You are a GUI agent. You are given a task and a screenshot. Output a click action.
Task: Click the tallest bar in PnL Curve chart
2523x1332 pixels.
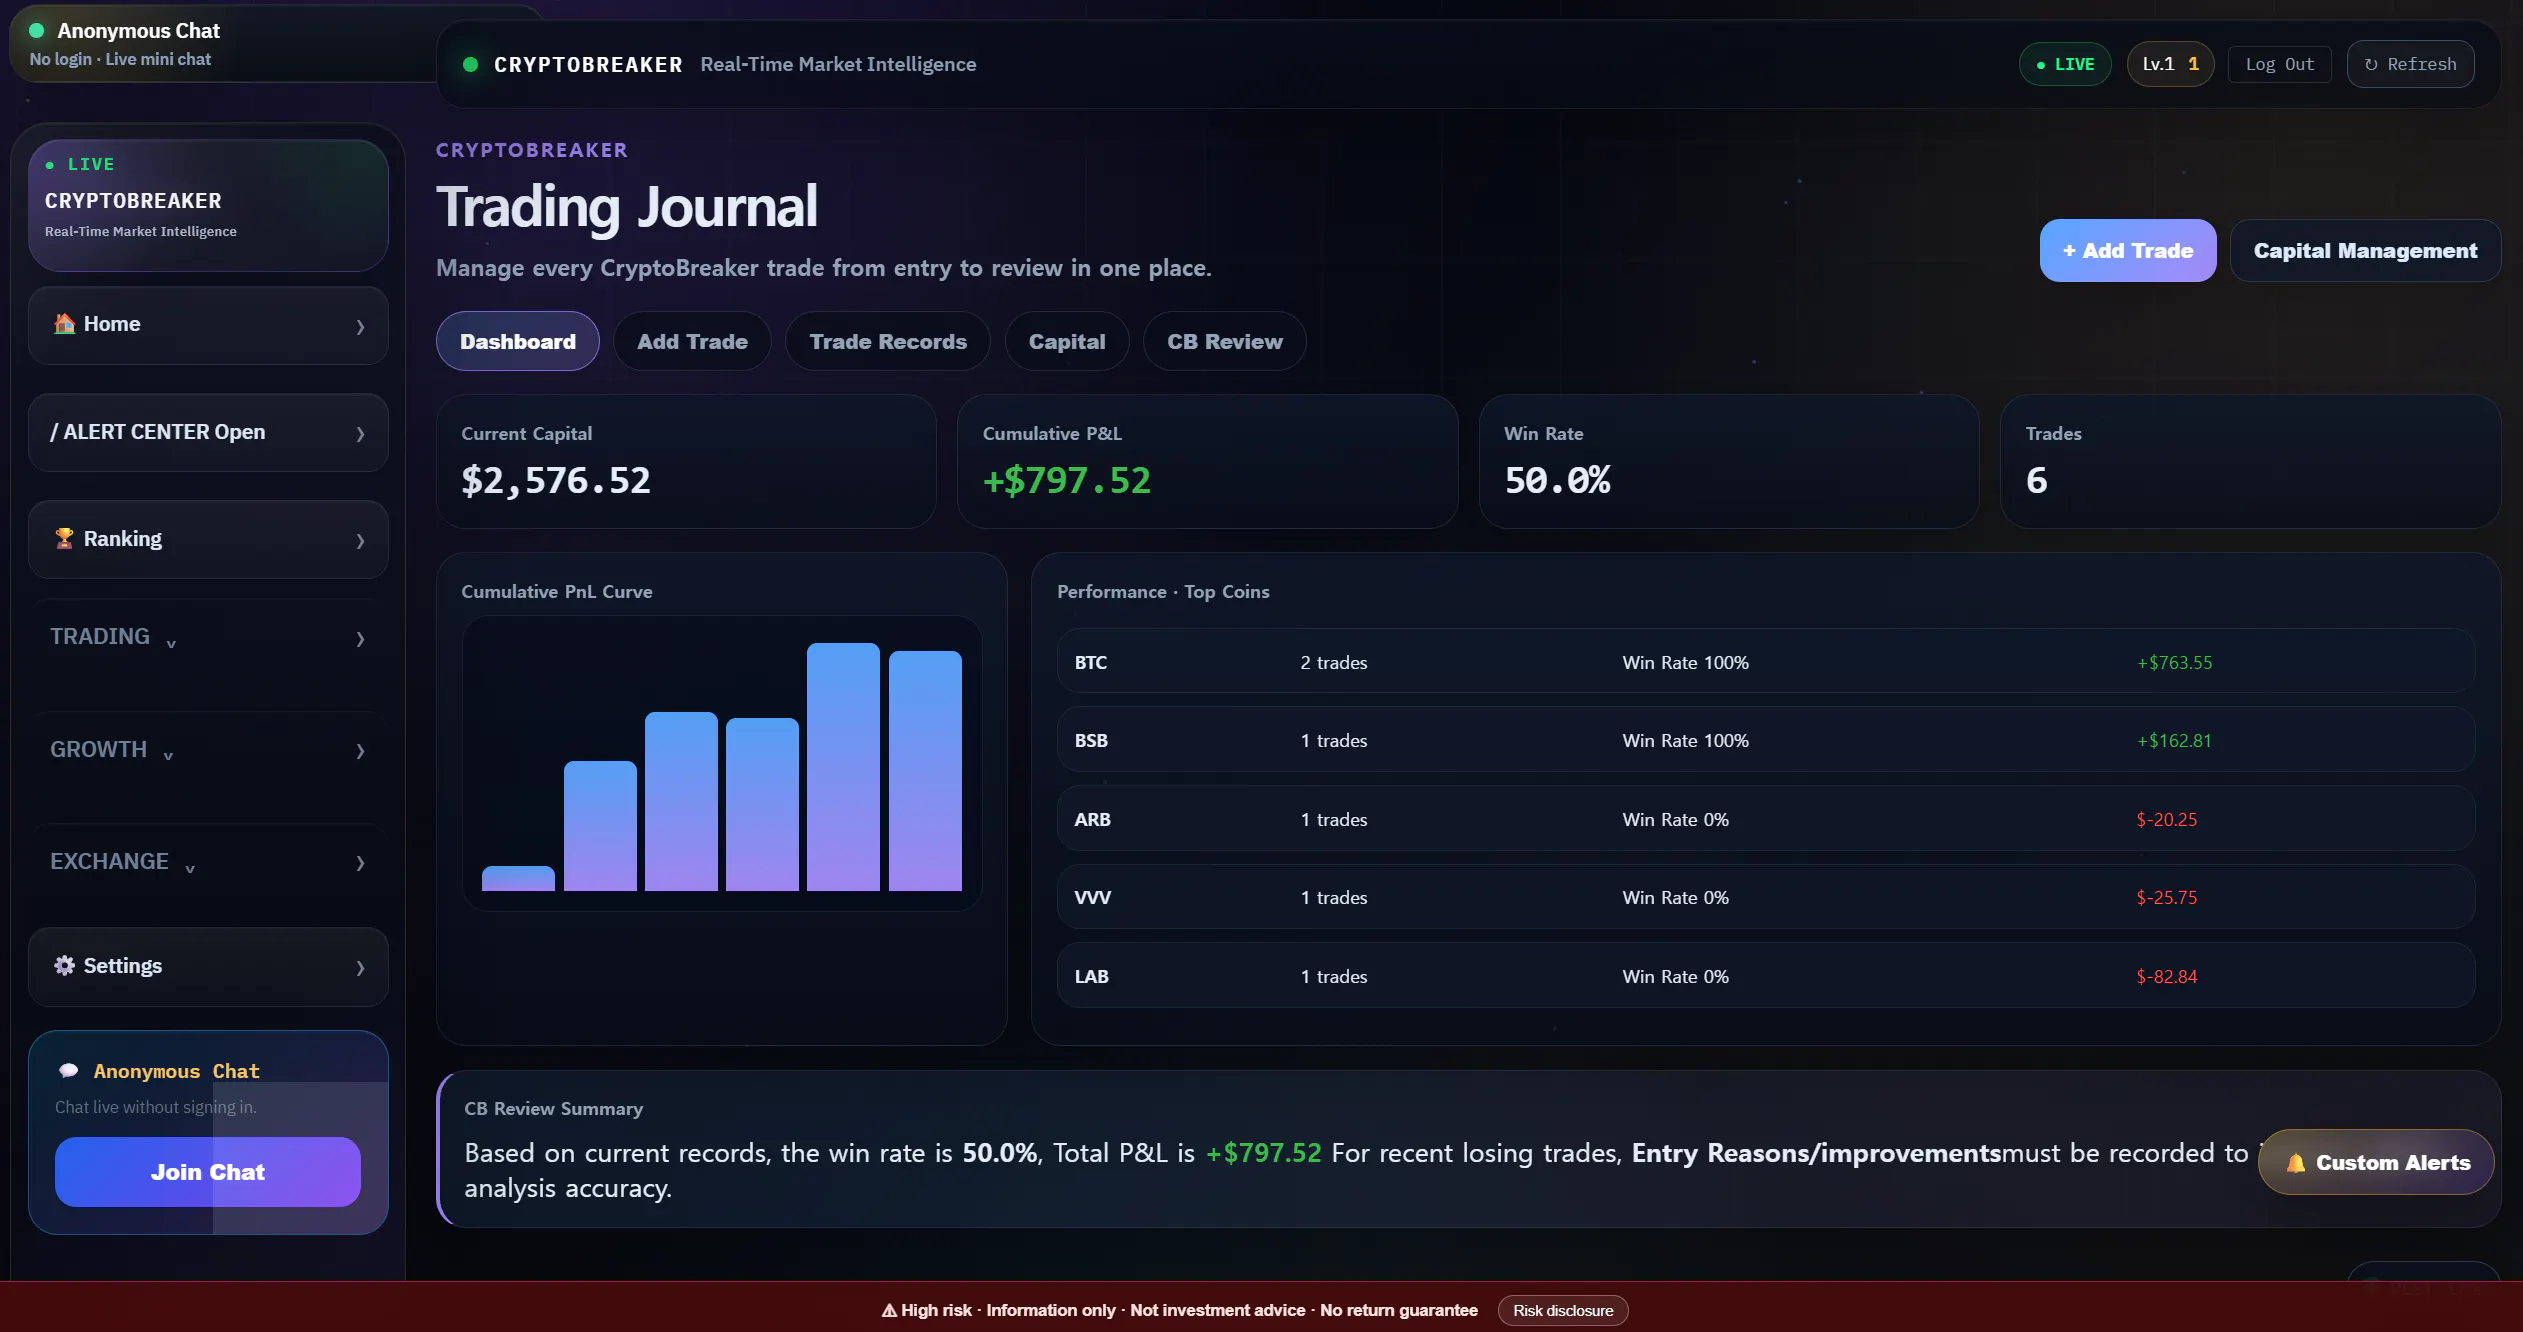(843, 767)
